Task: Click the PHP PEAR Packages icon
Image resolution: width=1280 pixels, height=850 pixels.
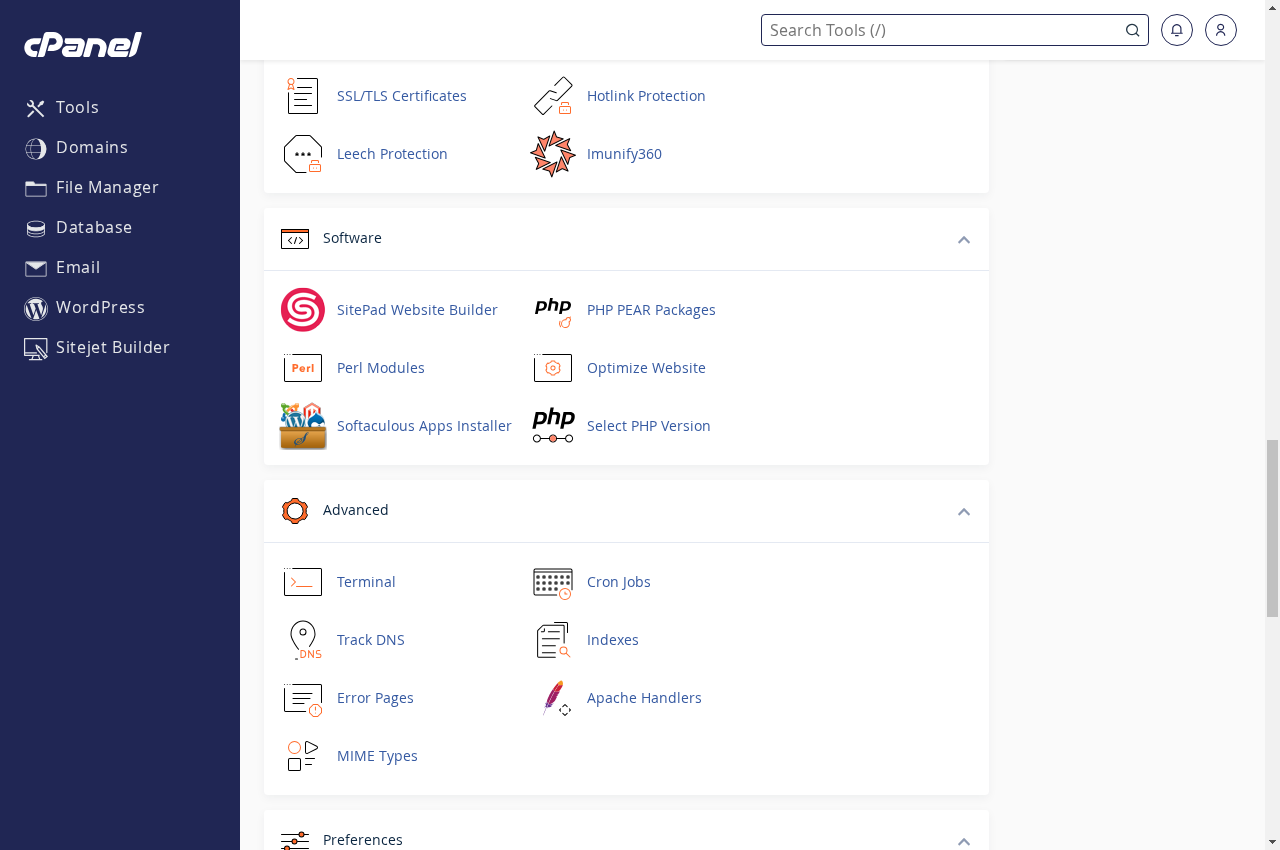Action: 553,312
